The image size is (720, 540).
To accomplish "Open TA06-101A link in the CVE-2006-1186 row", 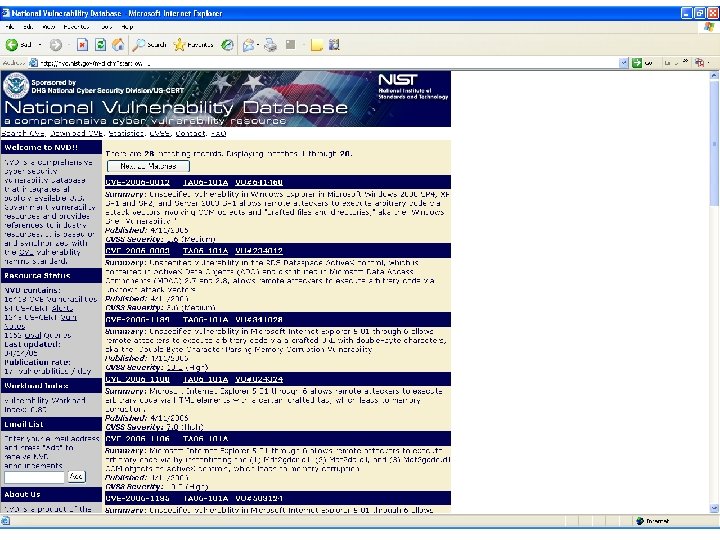I will [205, 439].
